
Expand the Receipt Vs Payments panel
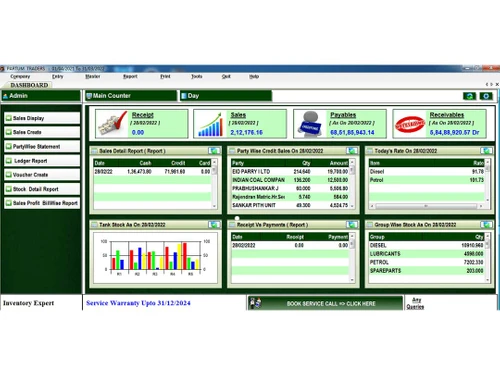point(352,225)
